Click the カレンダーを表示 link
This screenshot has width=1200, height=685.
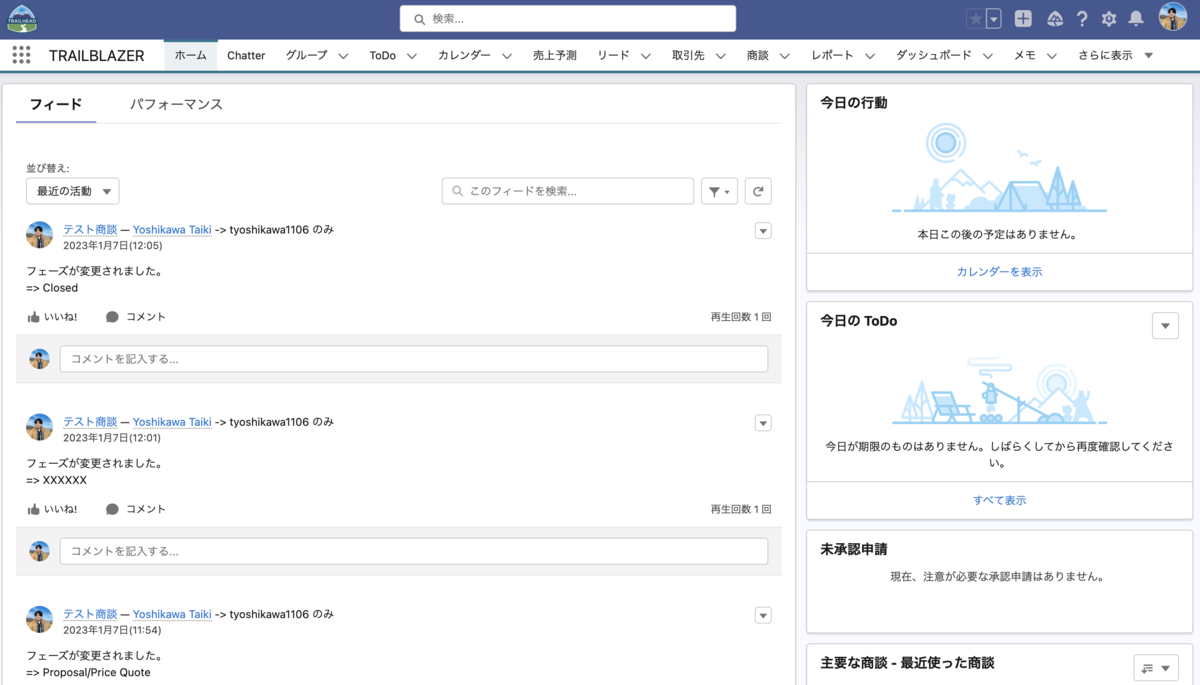click(x=999, y=271)
